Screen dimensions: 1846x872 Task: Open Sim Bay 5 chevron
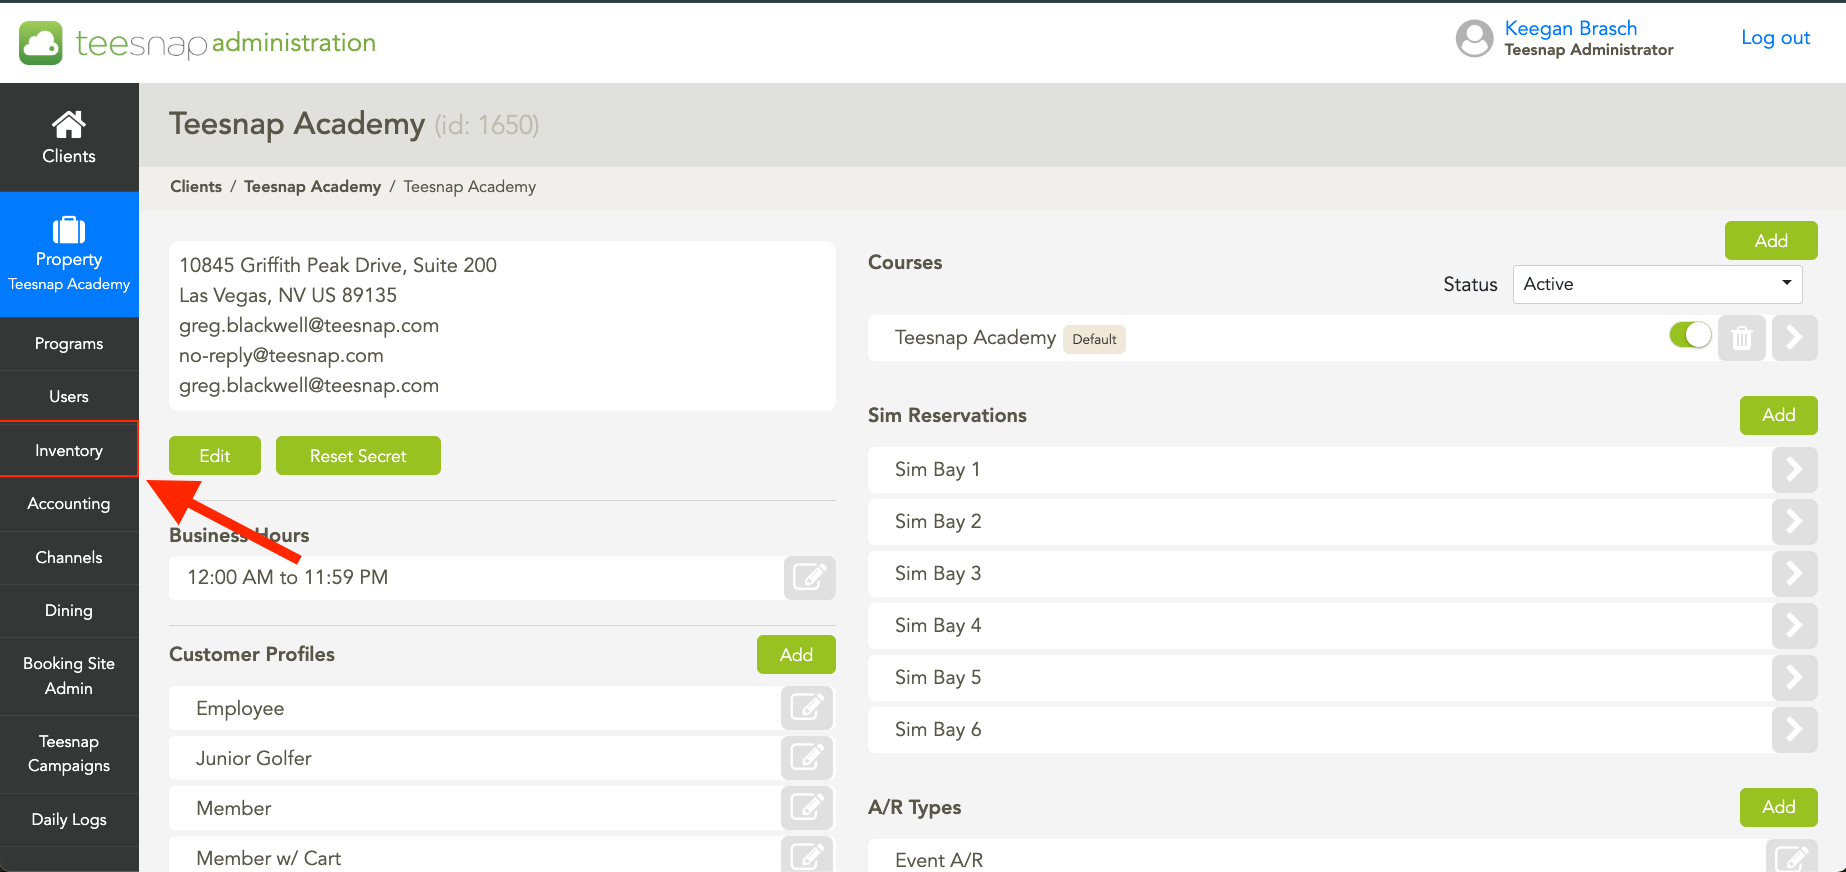click(1794, 677)
